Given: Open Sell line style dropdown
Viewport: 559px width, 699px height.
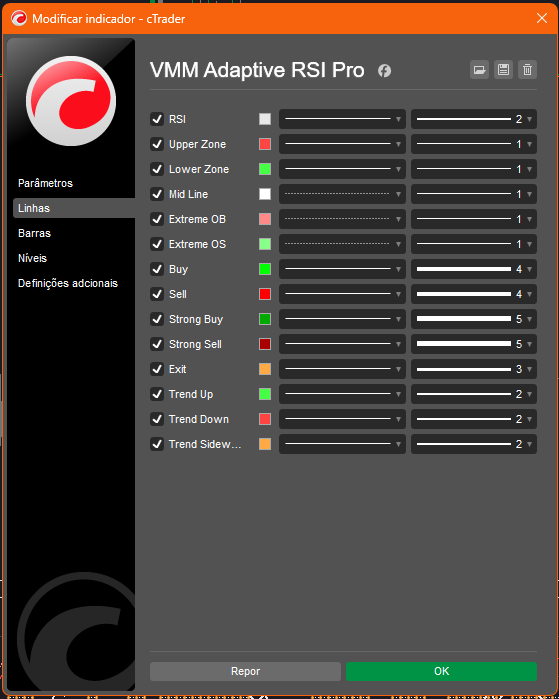Looking at the screenshot, I should (x=342, y=294).
